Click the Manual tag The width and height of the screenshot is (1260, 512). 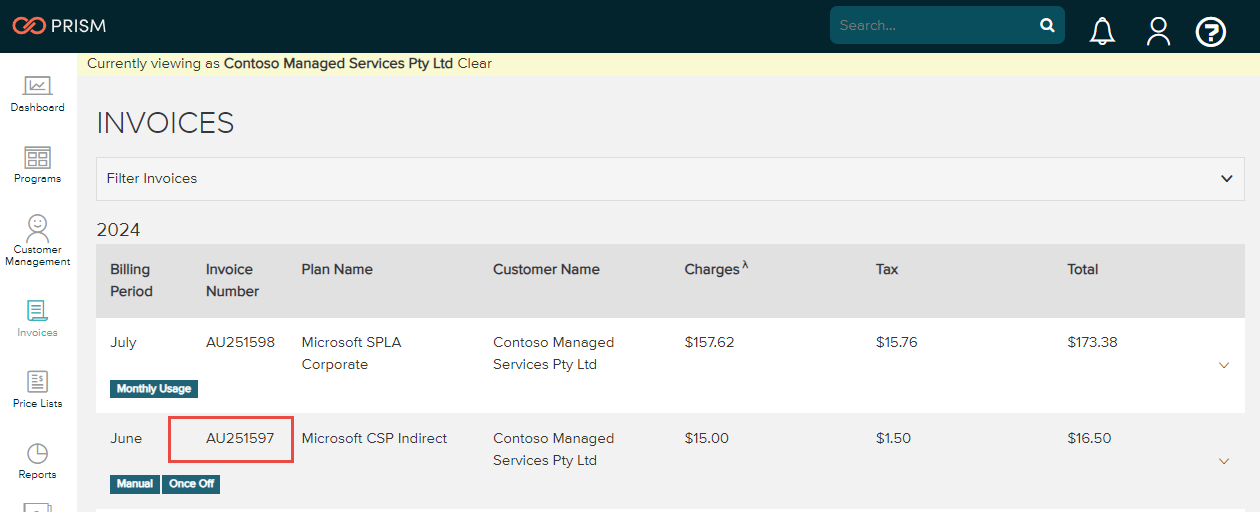coord(135,484)
